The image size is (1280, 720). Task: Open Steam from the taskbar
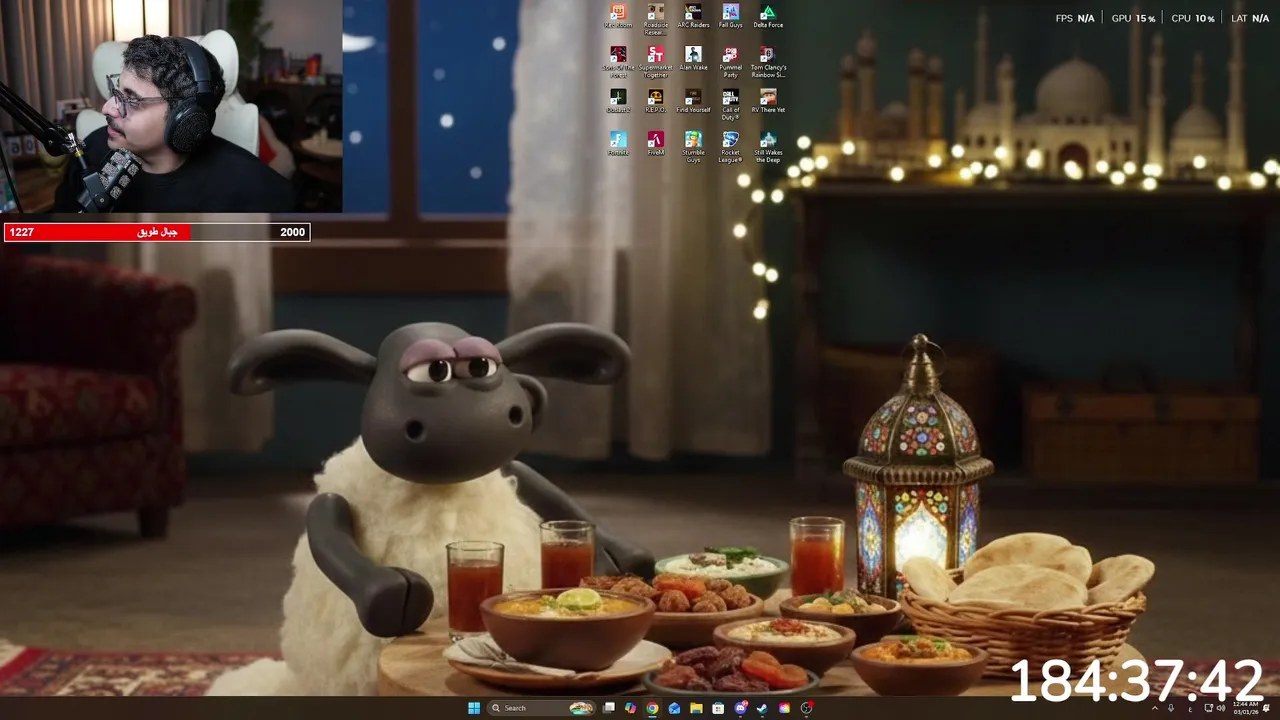pyautogui.click(x=762, y=708)
